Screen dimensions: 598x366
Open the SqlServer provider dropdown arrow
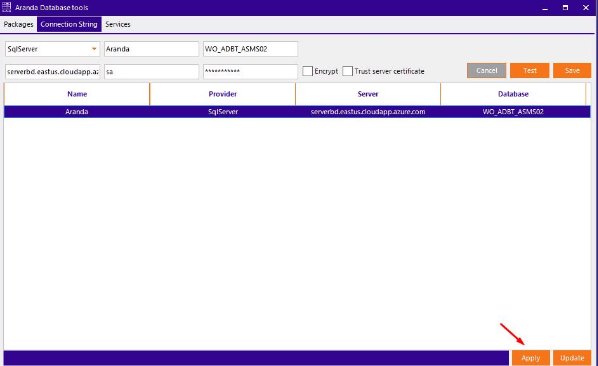[94, 49]
